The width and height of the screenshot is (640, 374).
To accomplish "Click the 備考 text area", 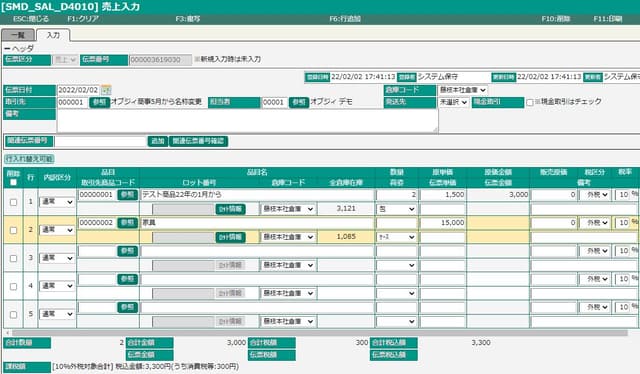I will click(x=247, y=121).
